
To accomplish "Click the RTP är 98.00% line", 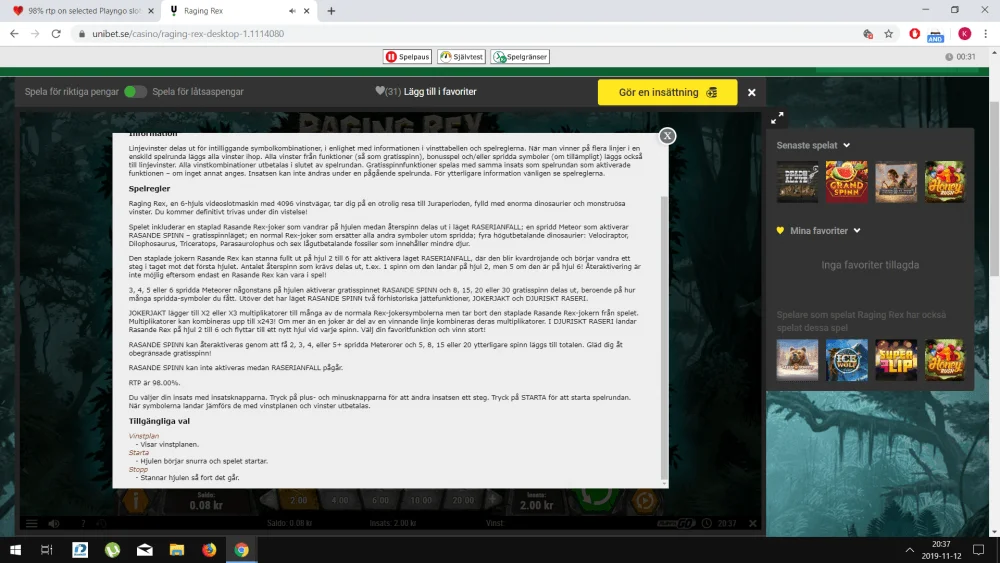I will click(x=154, y=383).
